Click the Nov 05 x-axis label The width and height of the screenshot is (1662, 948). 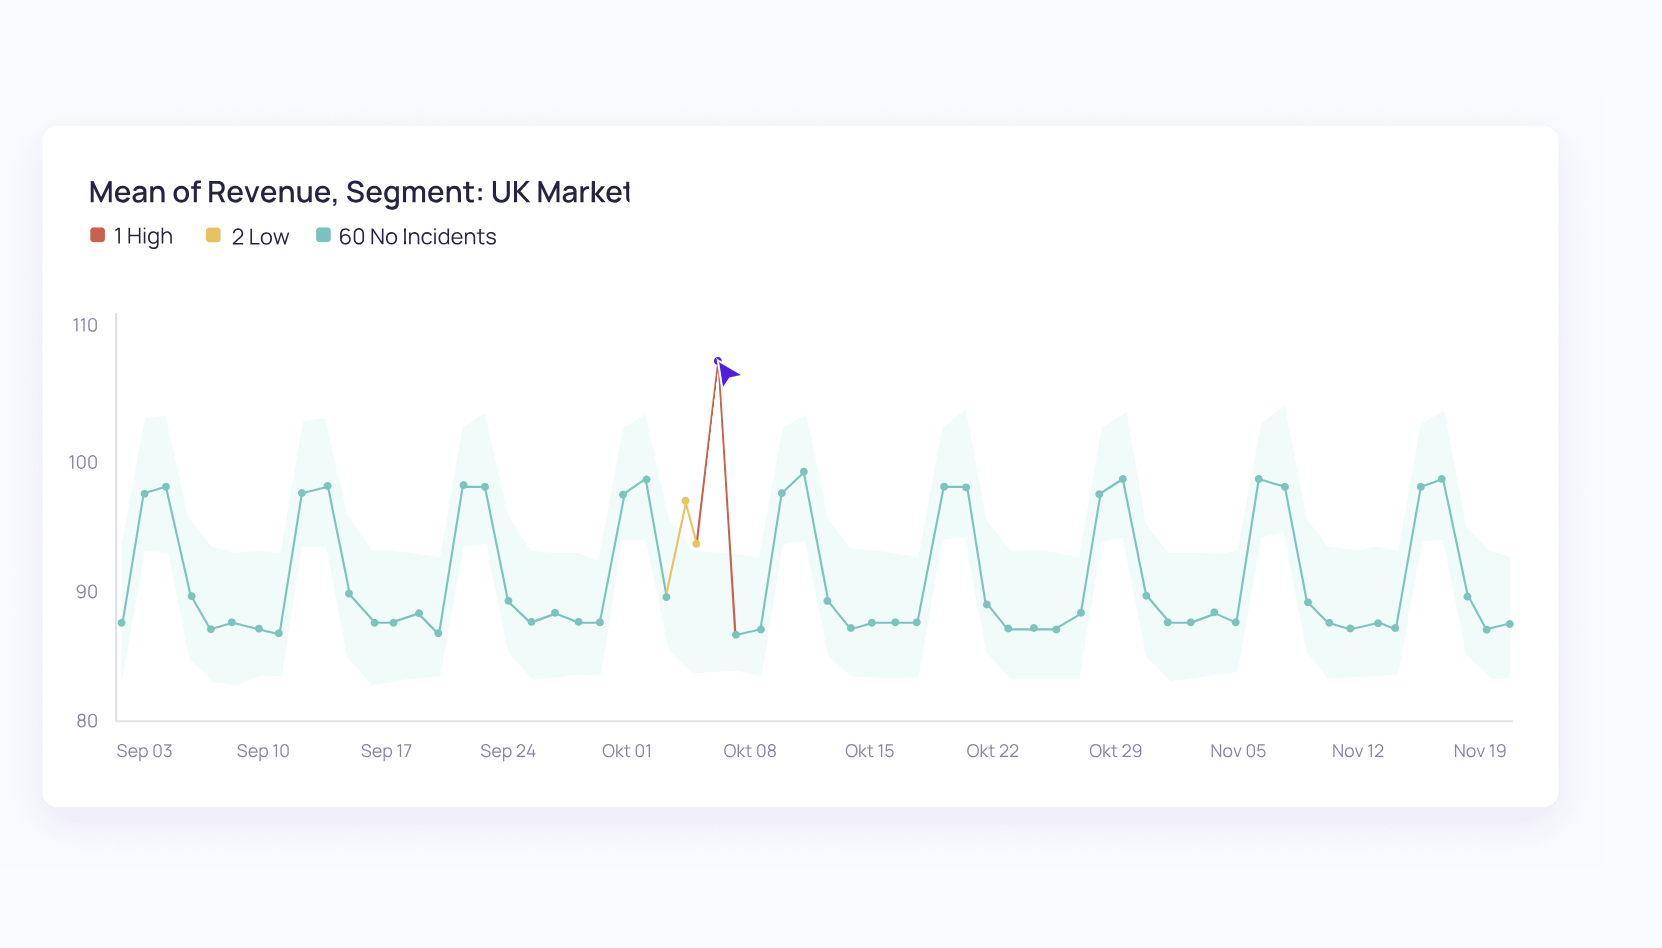pyautogui.click(x=1238, y=751)
